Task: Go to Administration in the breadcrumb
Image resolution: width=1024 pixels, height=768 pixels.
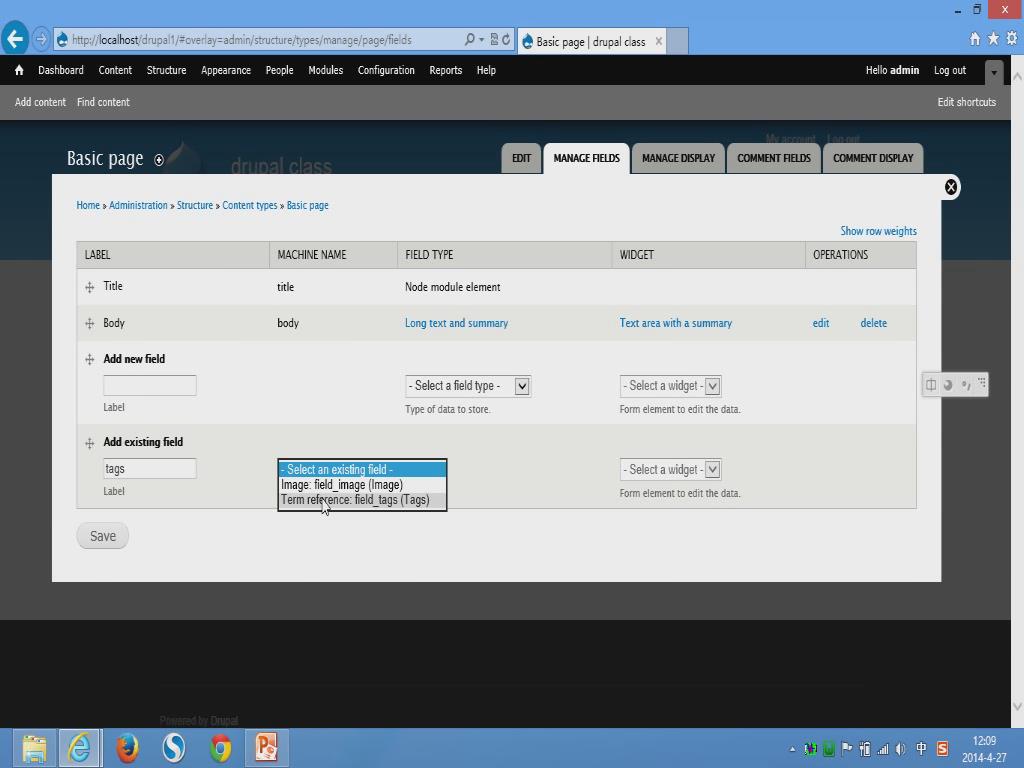Action: 138,205
